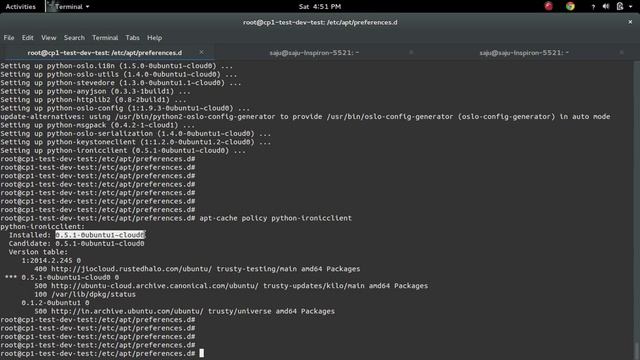Open the Edit menu

27,38
